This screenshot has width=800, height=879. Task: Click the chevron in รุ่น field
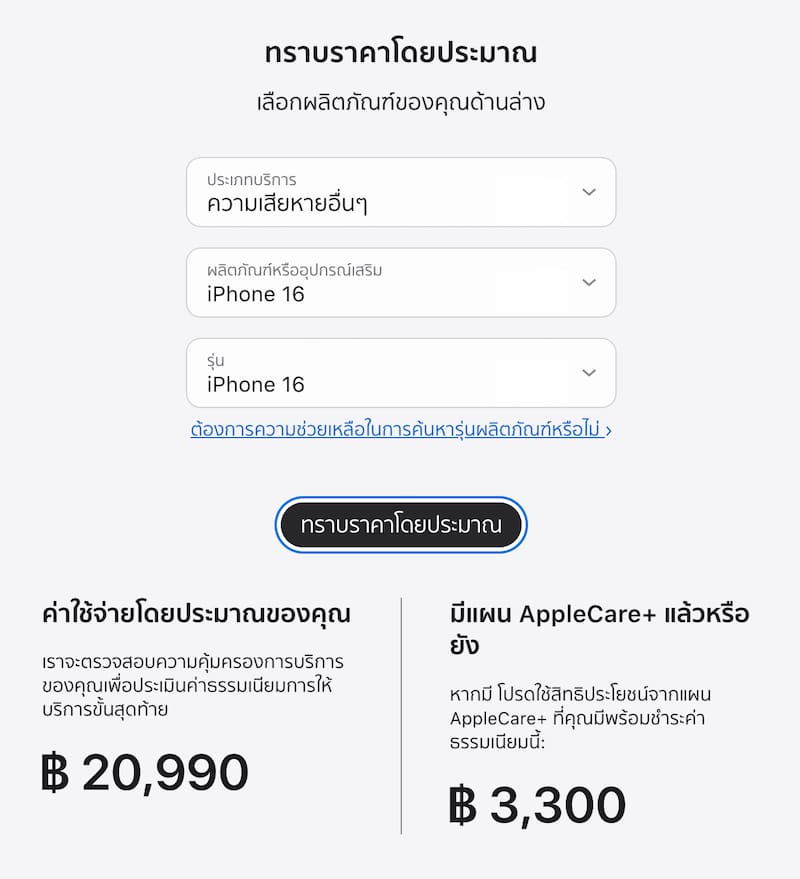pyautogui.click(x=589, y=373)
